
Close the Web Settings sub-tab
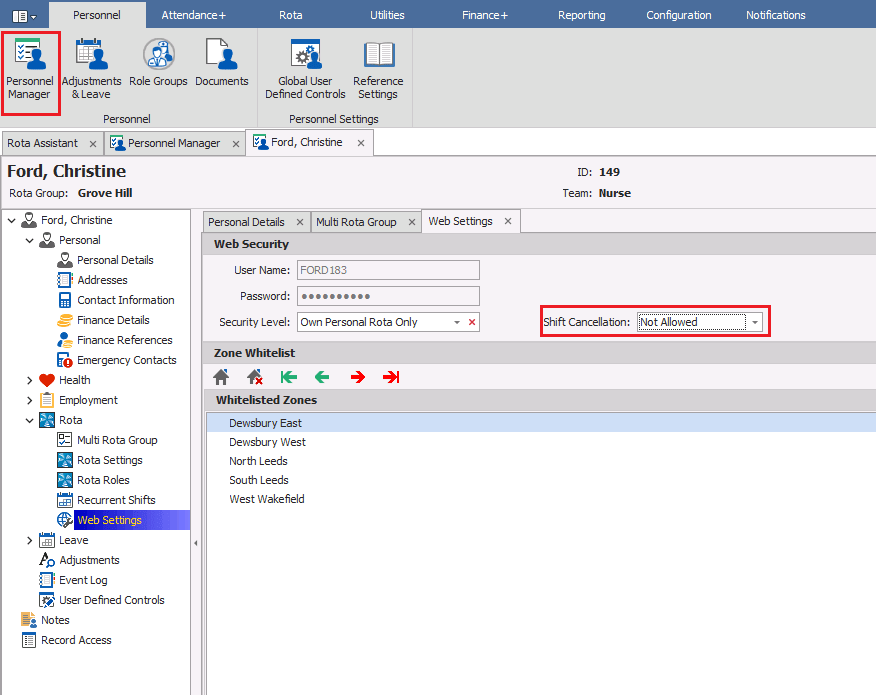[x=508, y=221]
